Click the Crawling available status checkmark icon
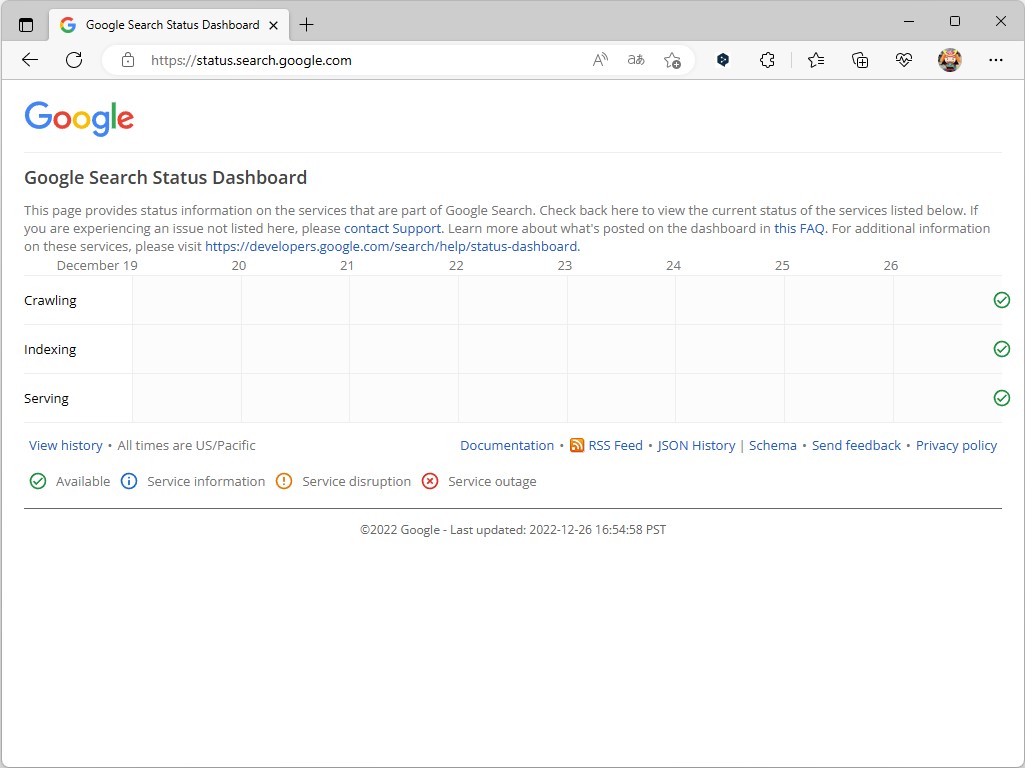Screen dimensions: 1025x768 pos(1002,300)
